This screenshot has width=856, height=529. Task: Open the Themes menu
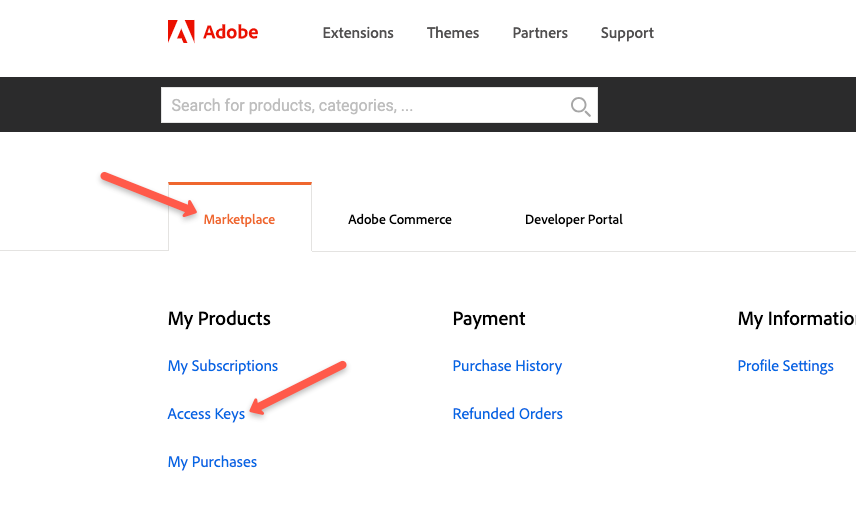[453, 33]
